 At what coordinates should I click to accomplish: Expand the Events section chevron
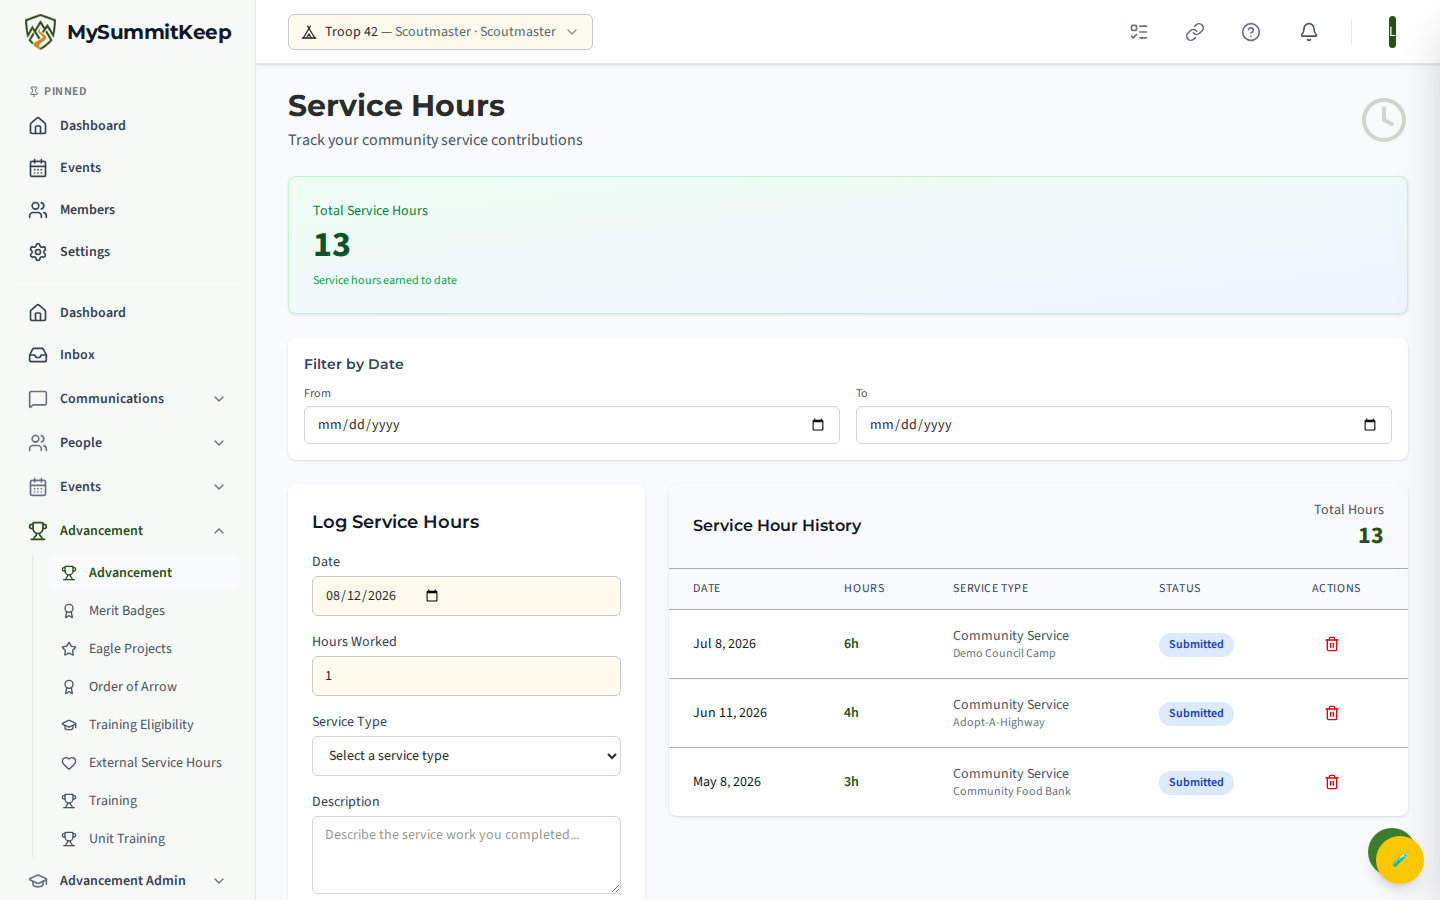[x=219, y=487]
